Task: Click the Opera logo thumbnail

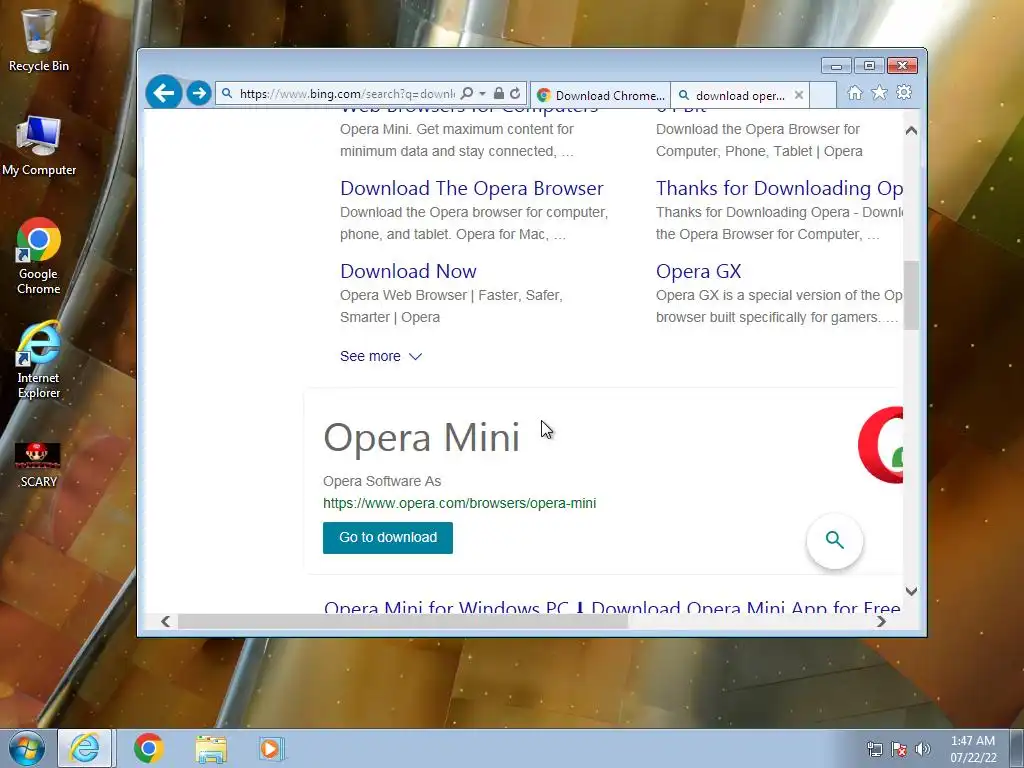Action: tap(881, 445)
